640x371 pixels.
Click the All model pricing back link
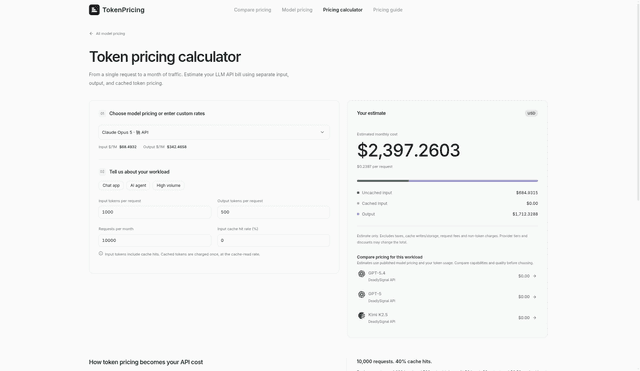110,33
